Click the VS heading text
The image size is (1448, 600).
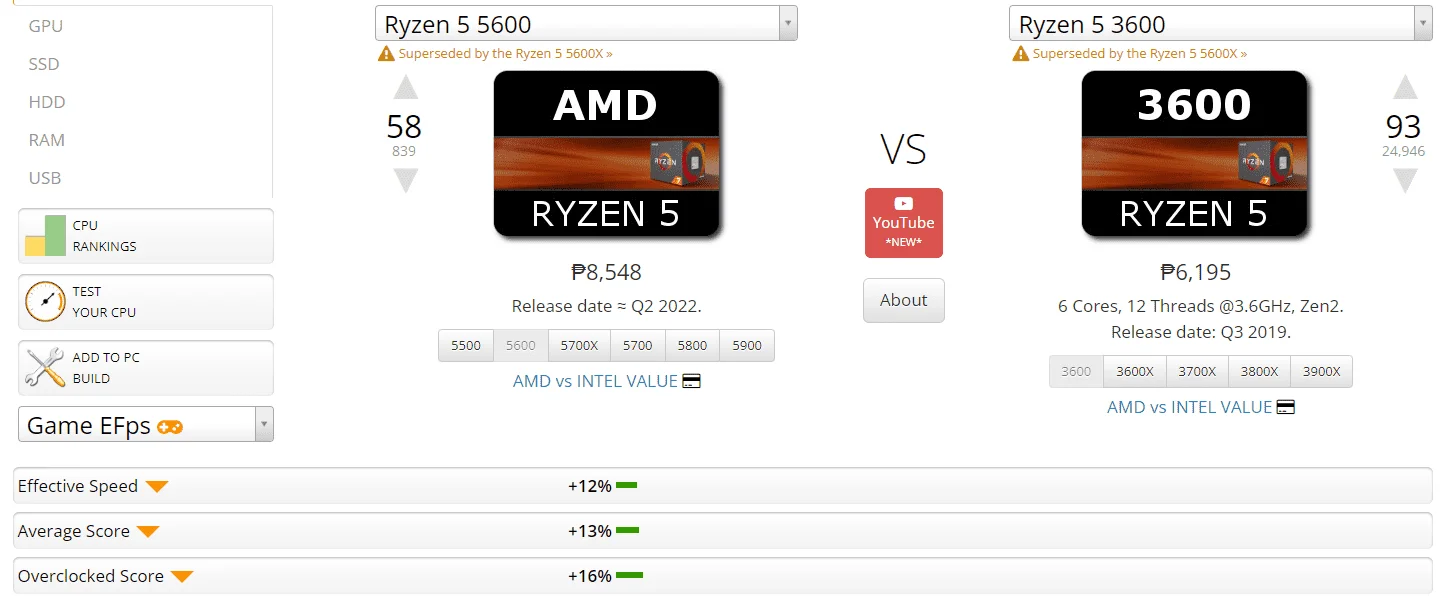click(x=903, y=149)
